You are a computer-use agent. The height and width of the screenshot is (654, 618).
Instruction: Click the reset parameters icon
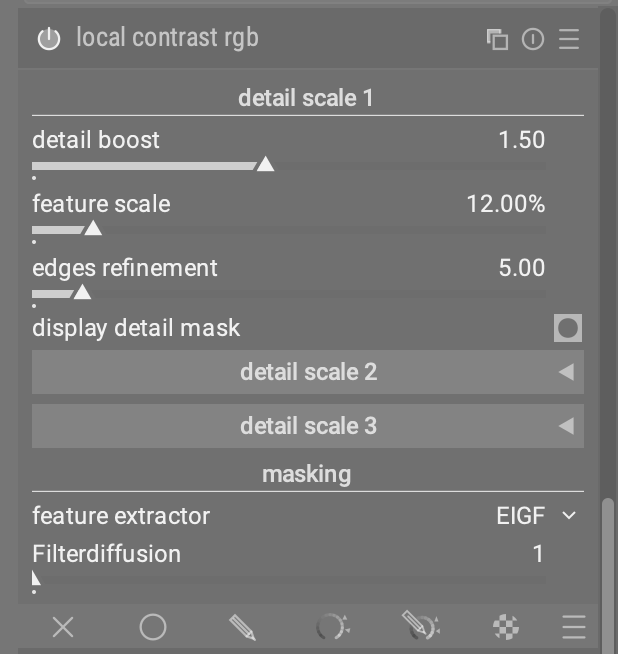(x=533, y=39)
